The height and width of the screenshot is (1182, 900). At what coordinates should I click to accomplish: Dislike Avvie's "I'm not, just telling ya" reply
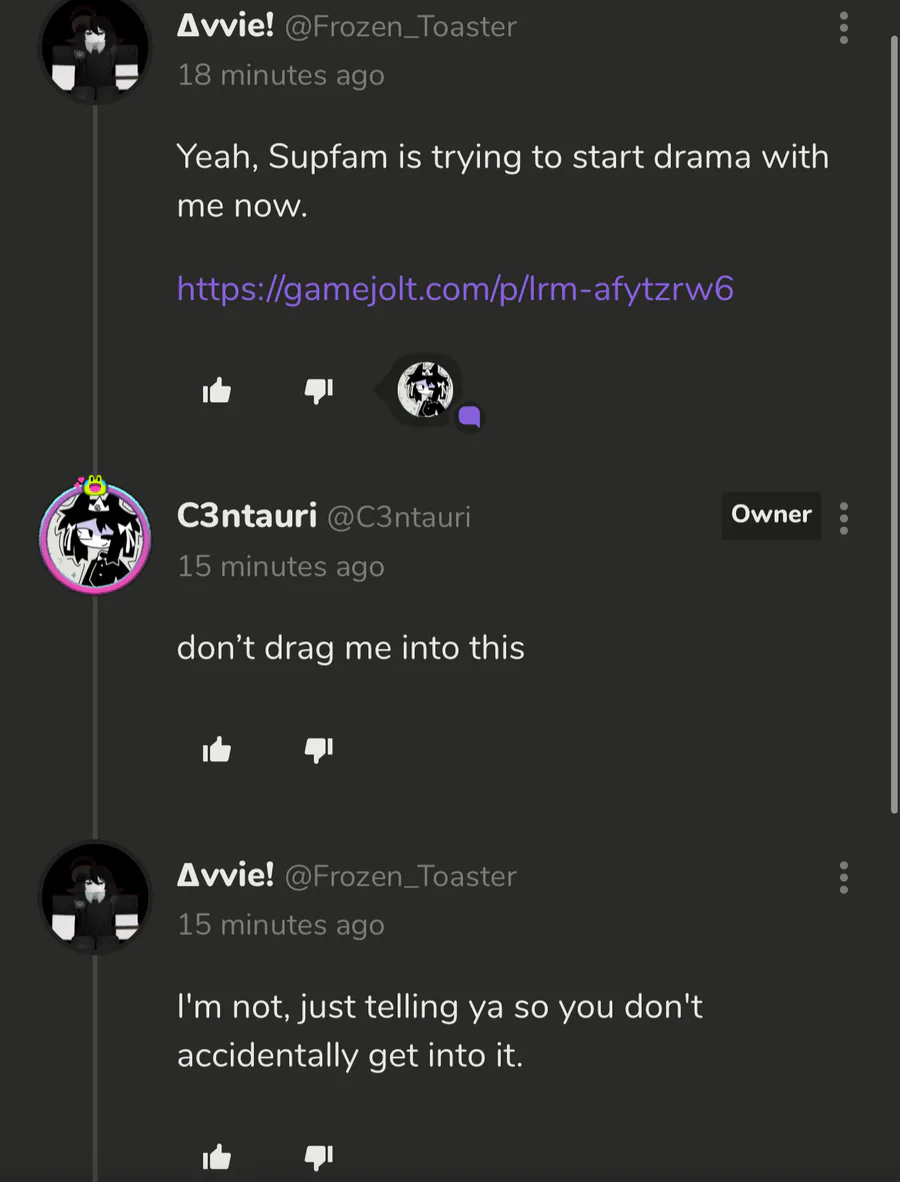tap(319, 1158)
